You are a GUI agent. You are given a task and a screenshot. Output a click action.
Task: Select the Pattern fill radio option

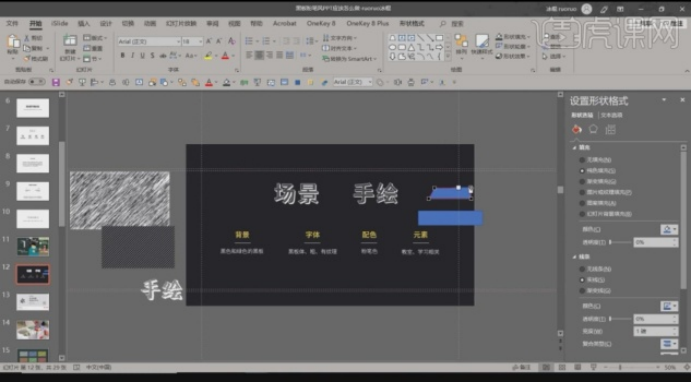582,203
